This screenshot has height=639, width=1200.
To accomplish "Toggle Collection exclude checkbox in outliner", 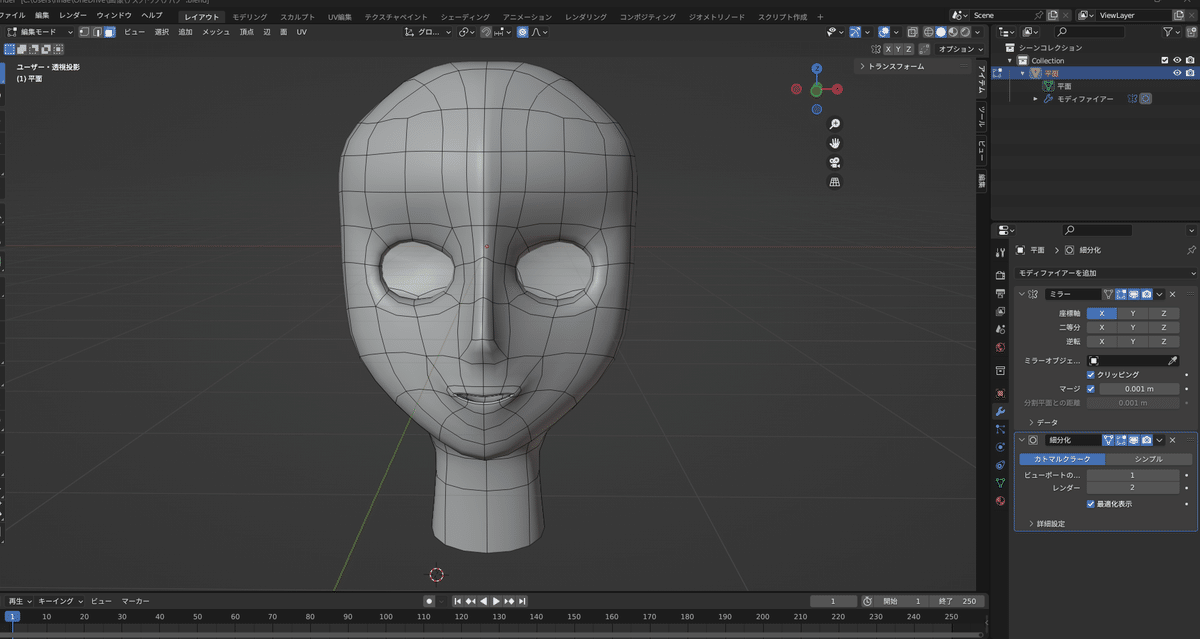I will pos(1164,60).
